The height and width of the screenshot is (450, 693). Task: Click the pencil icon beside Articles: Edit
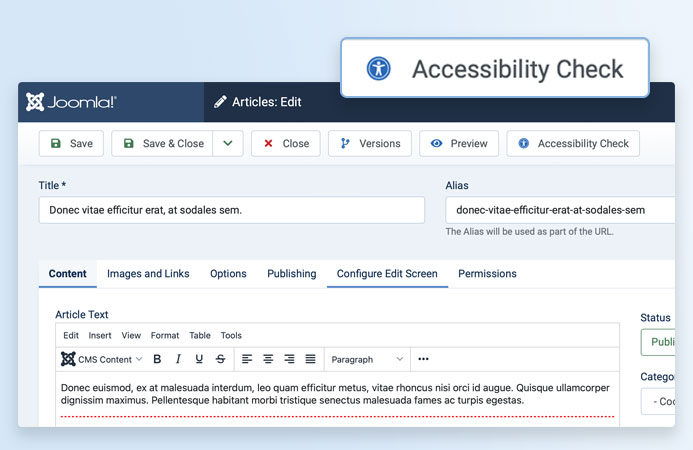click(220, 102)
